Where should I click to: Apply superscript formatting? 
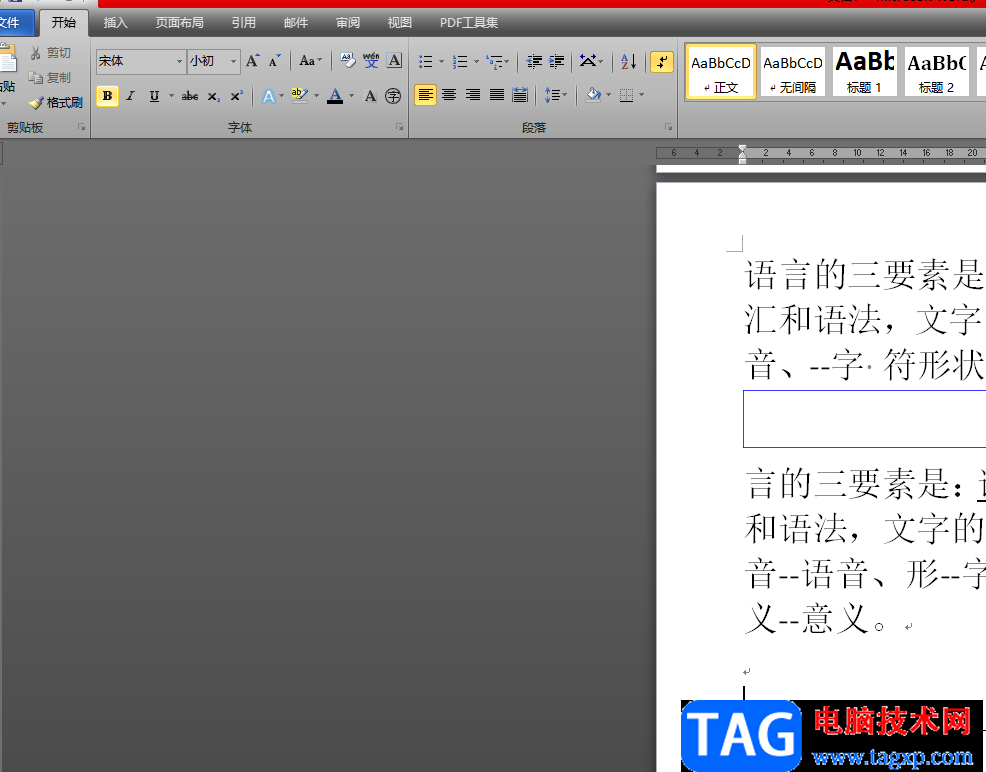(236, 96)
